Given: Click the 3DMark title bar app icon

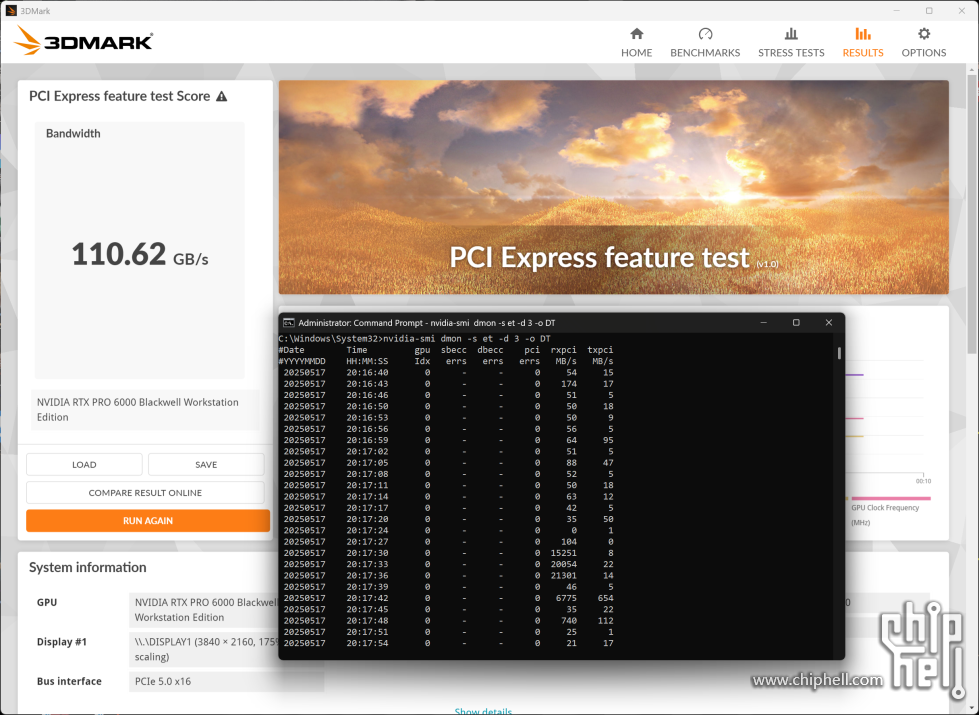Looking at the screenshot, I should point(11,11).
